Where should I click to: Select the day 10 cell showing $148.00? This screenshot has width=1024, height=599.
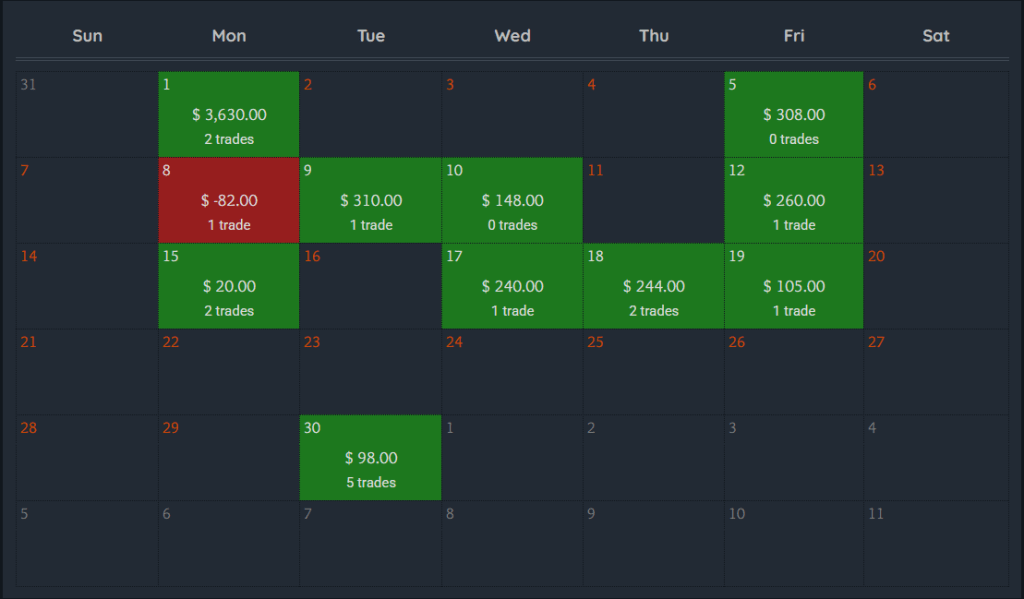(x=512, y=200)
